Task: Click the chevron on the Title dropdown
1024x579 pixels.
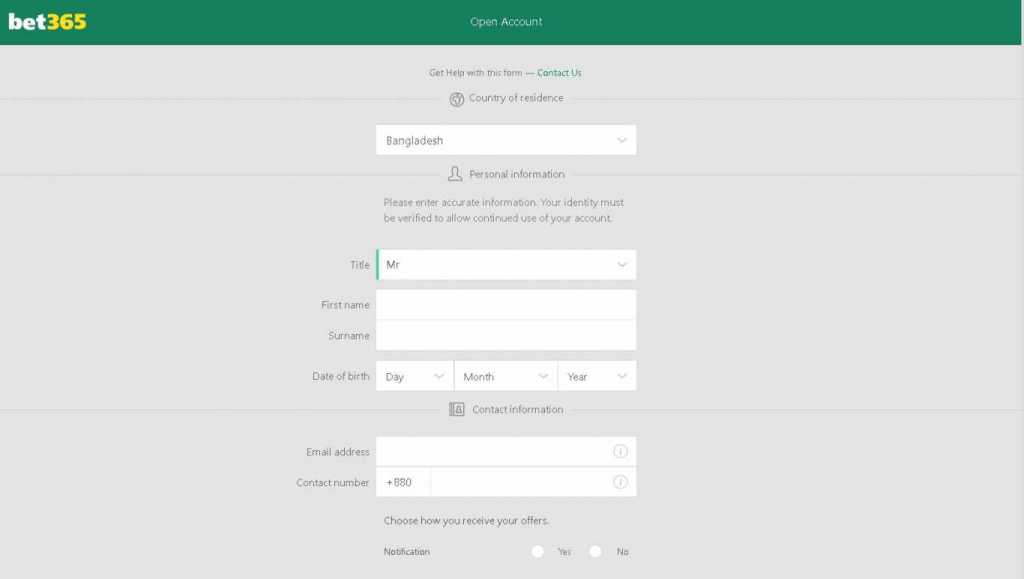Action: (620, 264)
